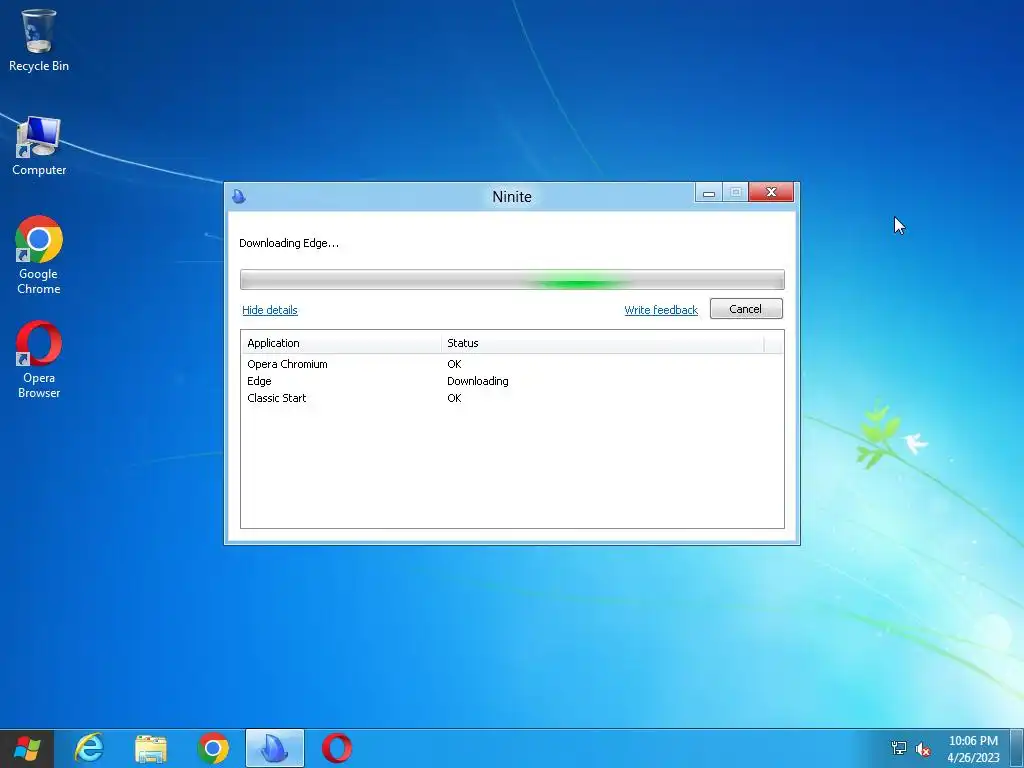Open the Recycle Bin desktop icon

coord(39,40)
